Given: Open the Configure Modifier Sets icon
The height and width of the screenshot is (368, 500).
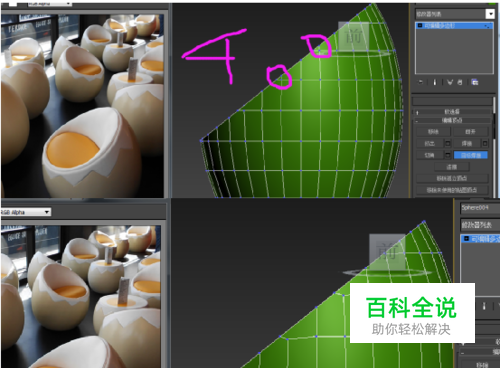Looking at the screenshot, I should click(475, 82).
